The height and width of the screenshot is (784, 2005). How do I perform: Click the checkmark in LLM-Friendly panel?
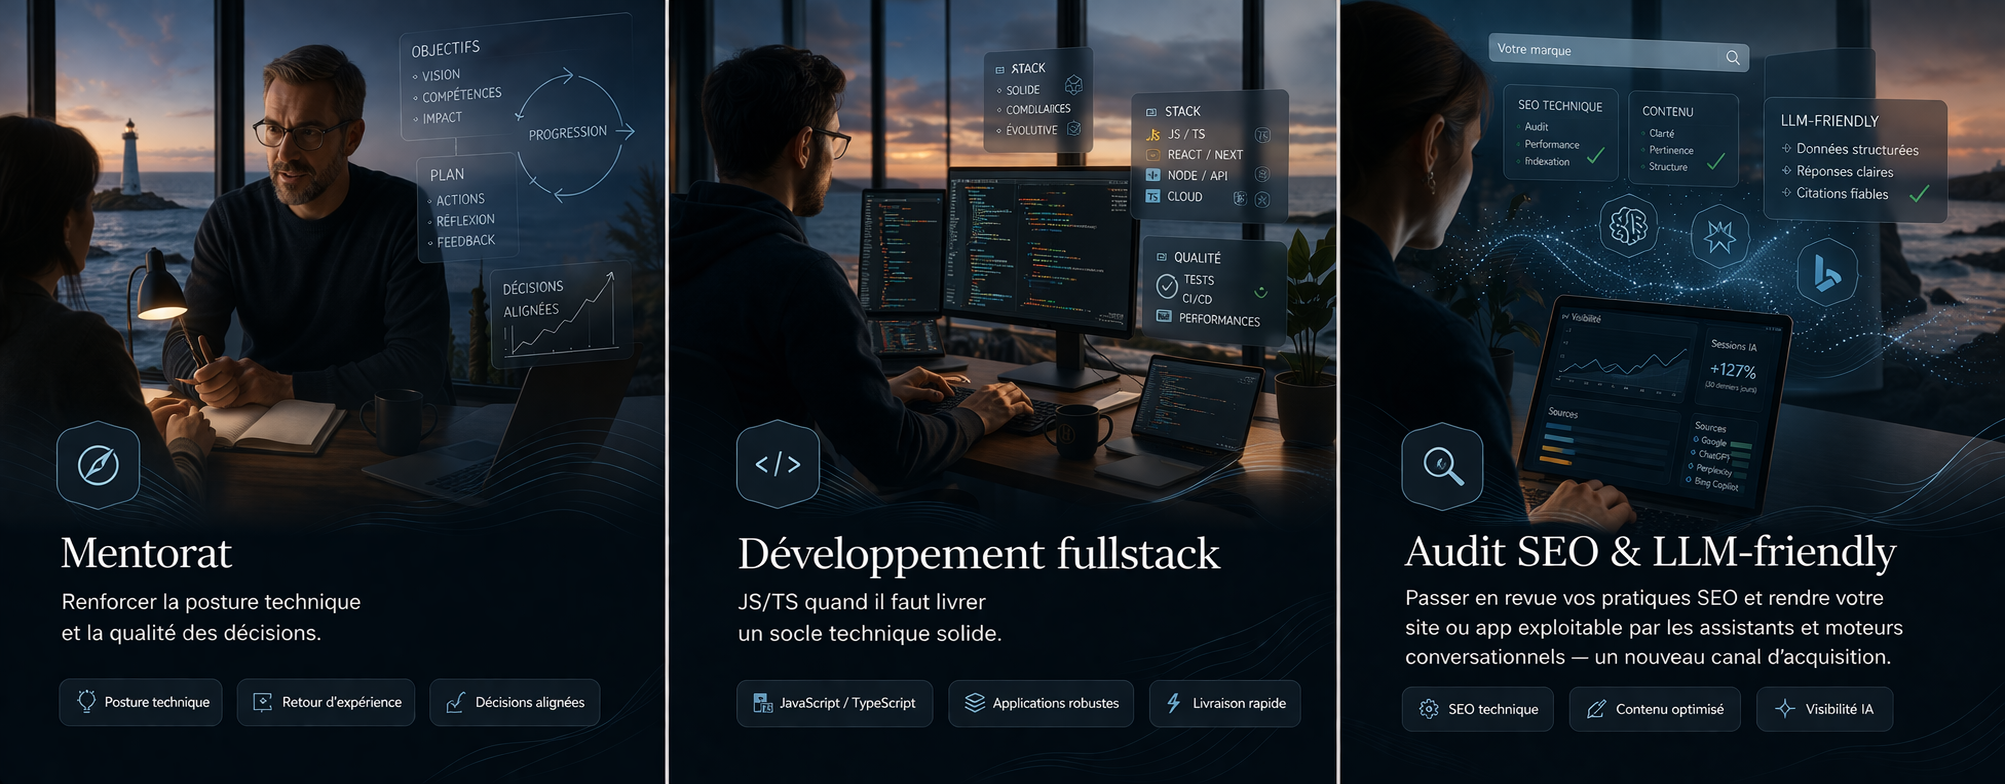(1919, 194)
